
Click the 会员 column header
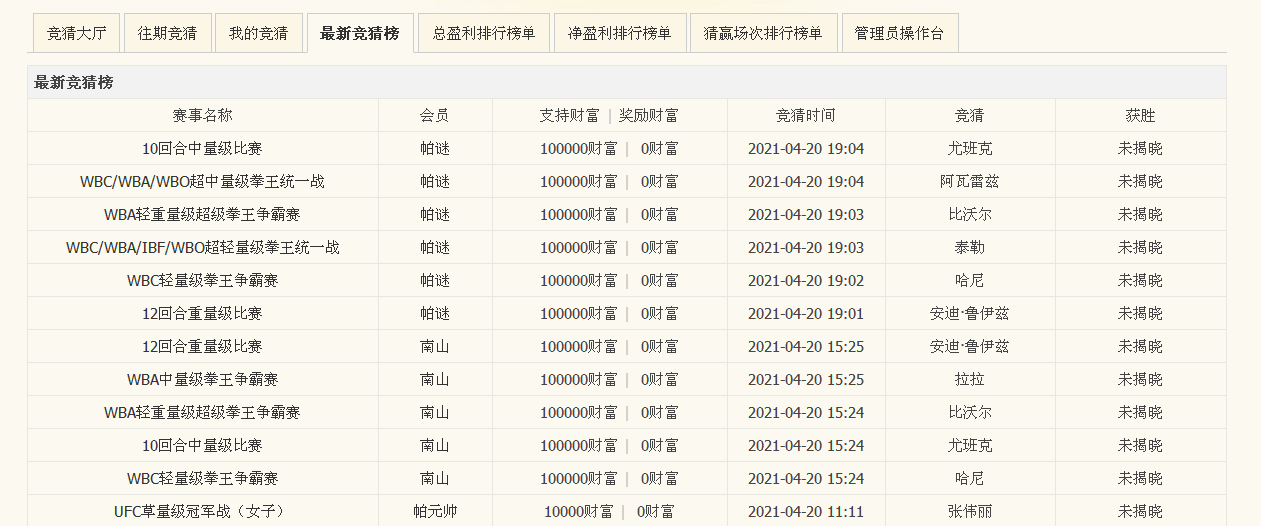pos(435,115)
